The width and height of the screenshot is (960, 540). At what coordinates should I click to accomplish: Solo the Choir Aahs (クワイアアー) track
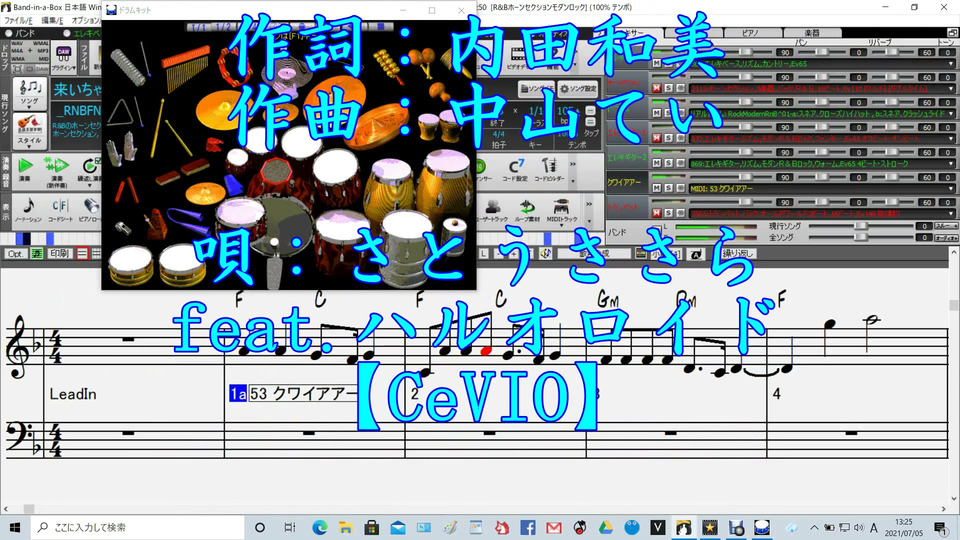point(668,189)
